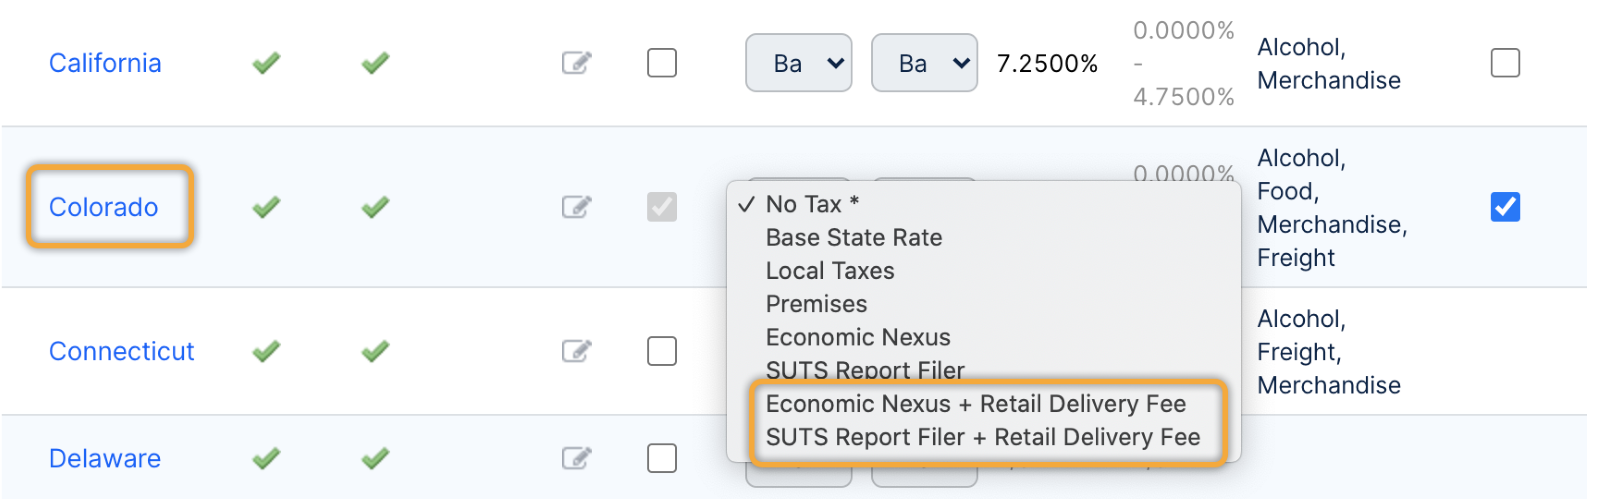Check the far-right checkbox in California row
Image resolution: width=1600 pixels, height=499 pixels.
(1505, 63)
